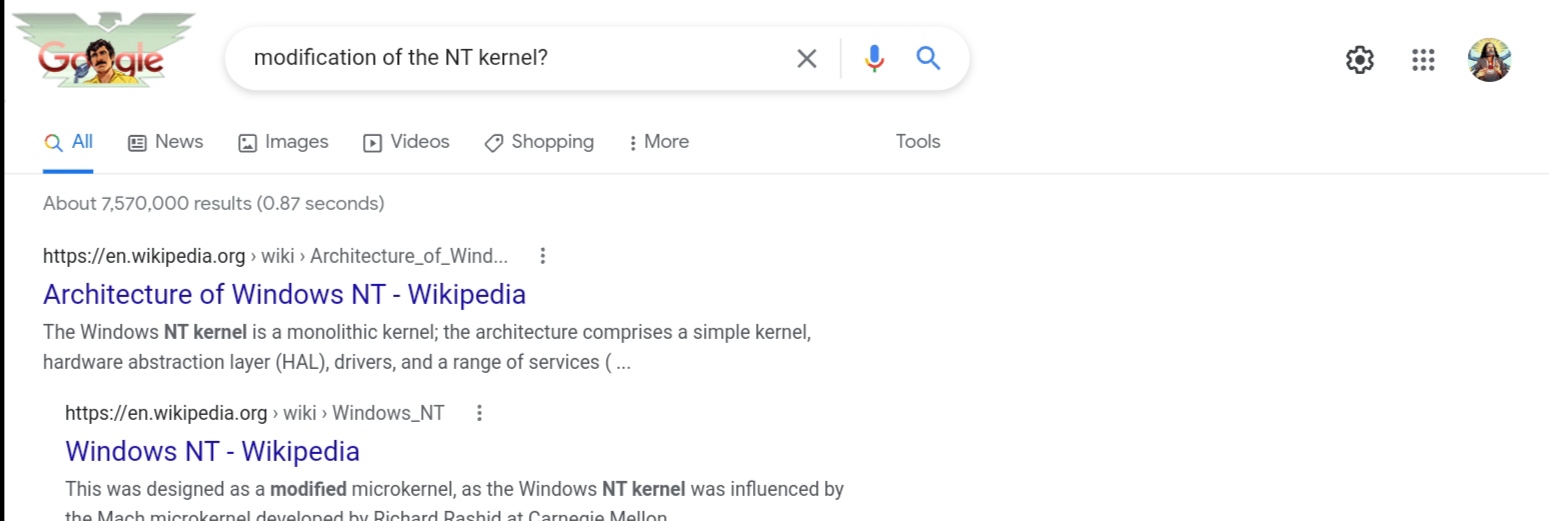Select the All results tab
The height and width of the screenshot is (521, 1549).
pyautogui.click(x=69, y=142)
